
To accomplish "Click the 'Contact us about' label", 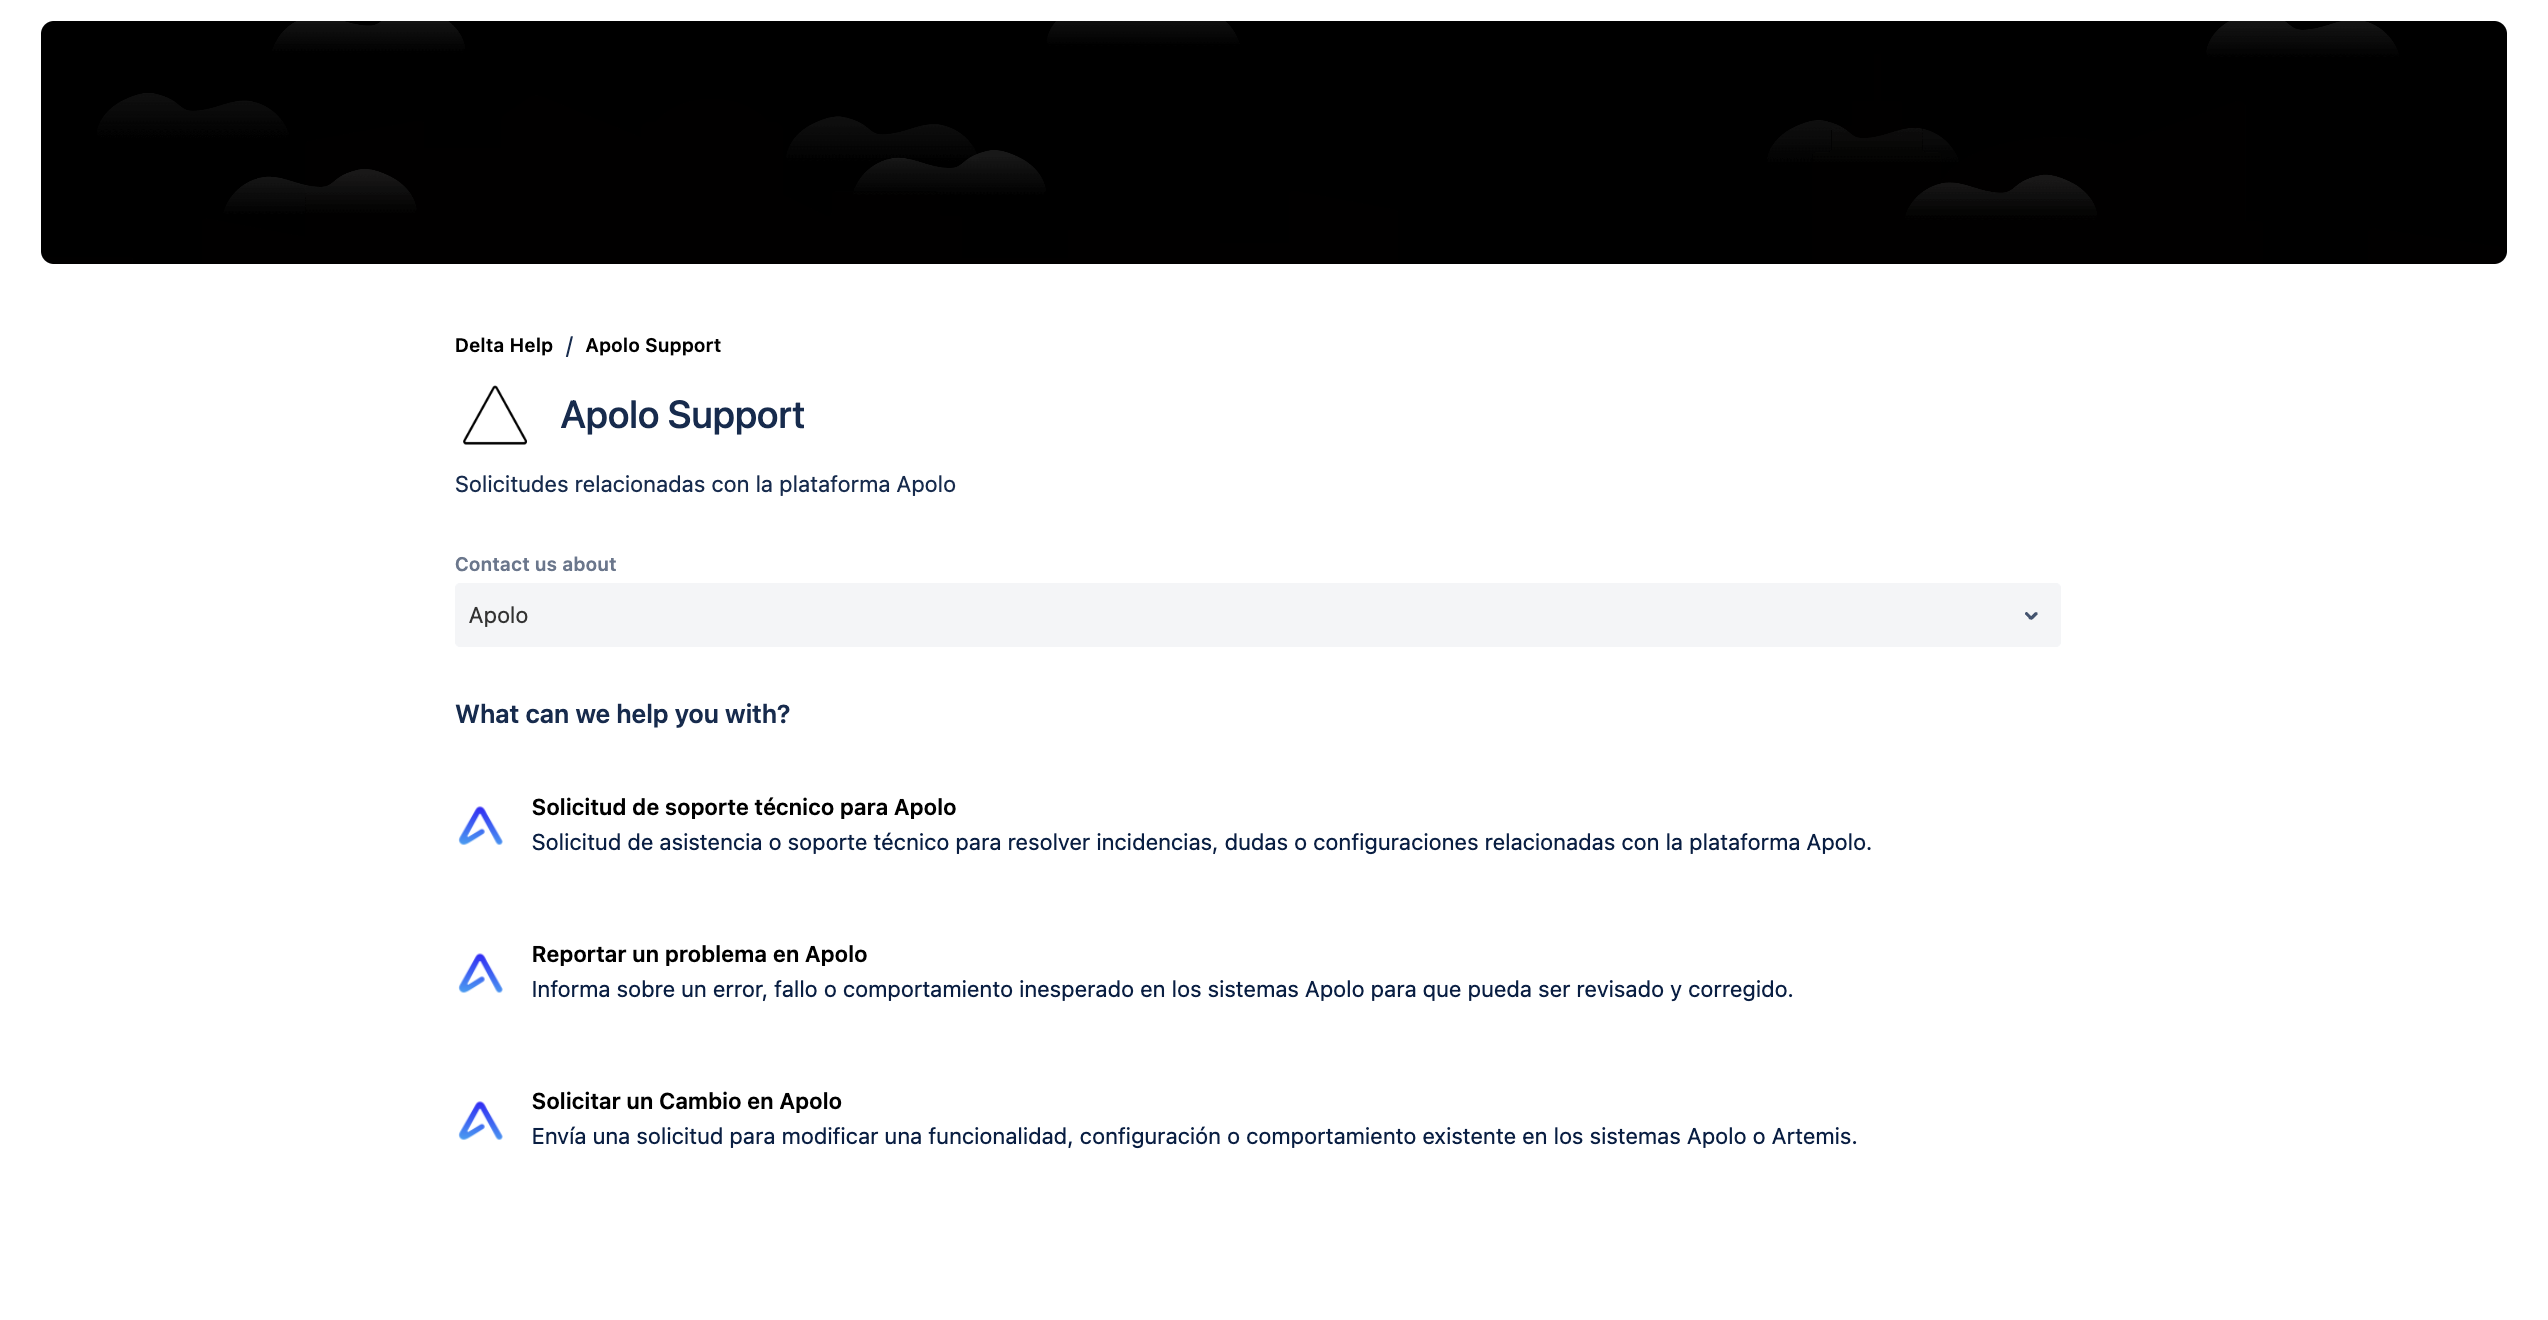I will click(535, 564).
